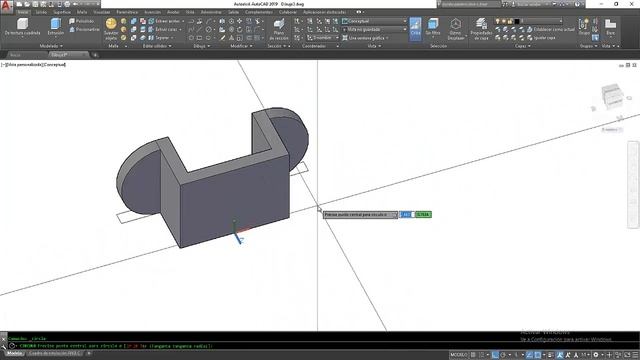
Task: Click Establecer como actual layer button
Action: [551, 29]
